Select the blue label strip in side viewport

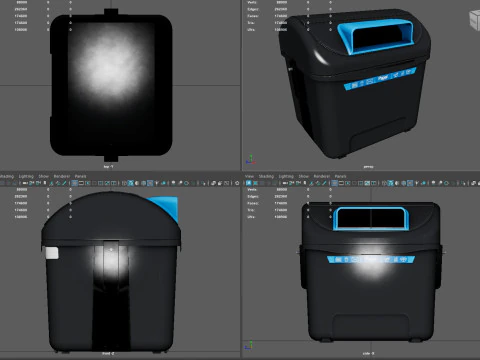click(x=371, y=259)
